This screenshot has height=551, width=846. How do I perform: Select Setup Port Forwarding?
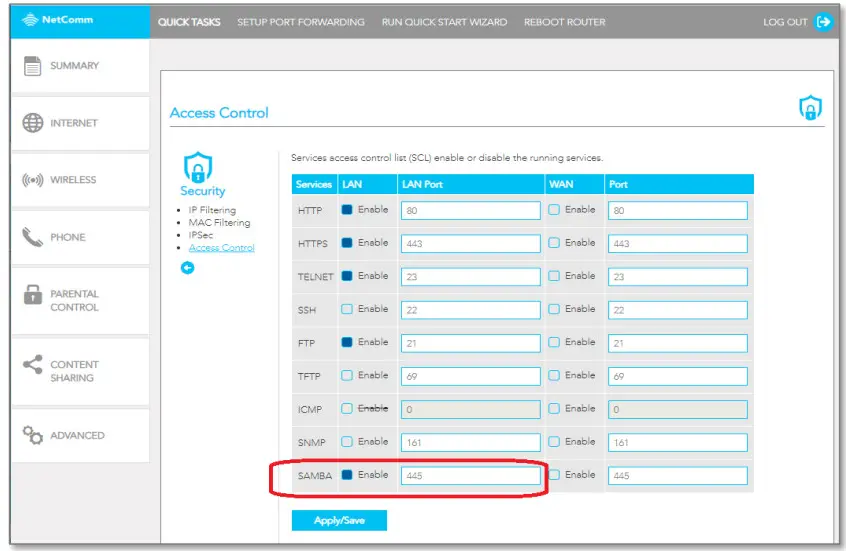click(x=301, y=22)
